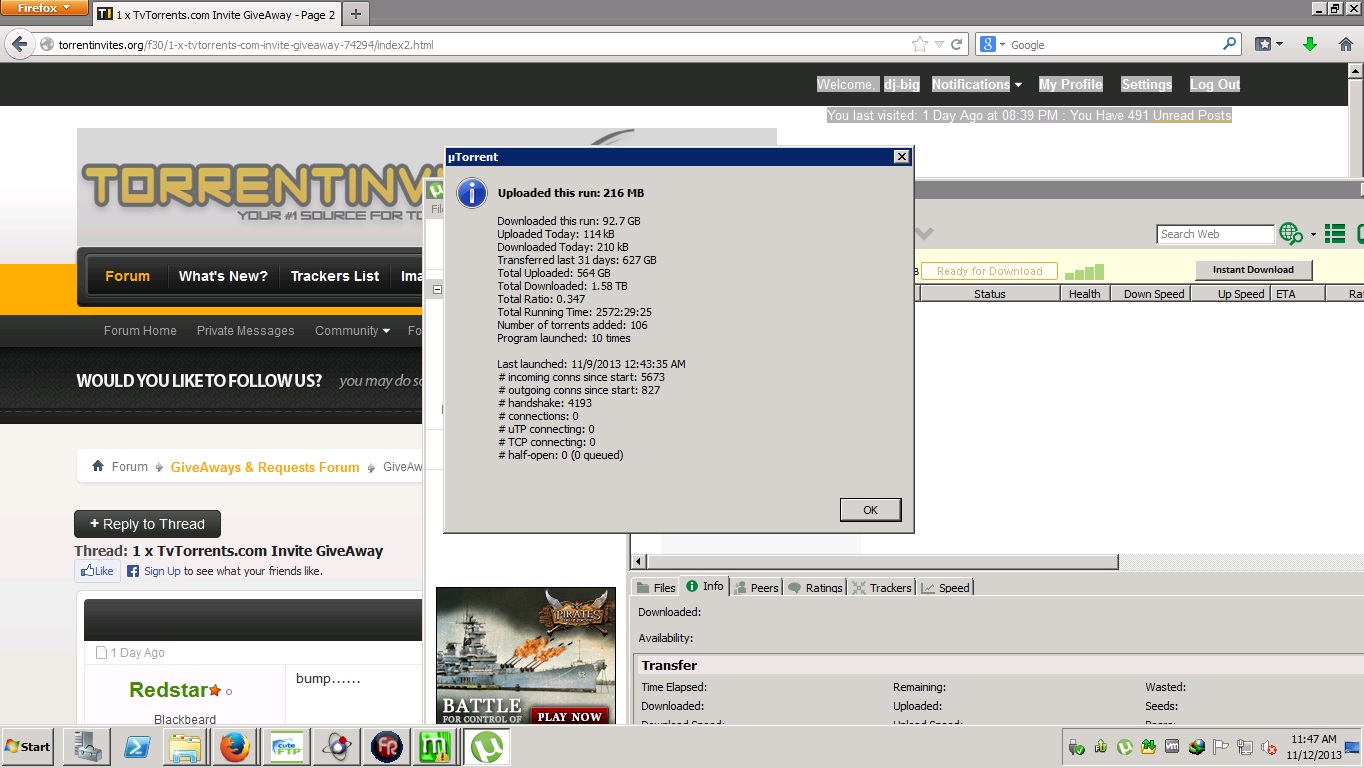Sort by the Status column header

coord(989,294)
